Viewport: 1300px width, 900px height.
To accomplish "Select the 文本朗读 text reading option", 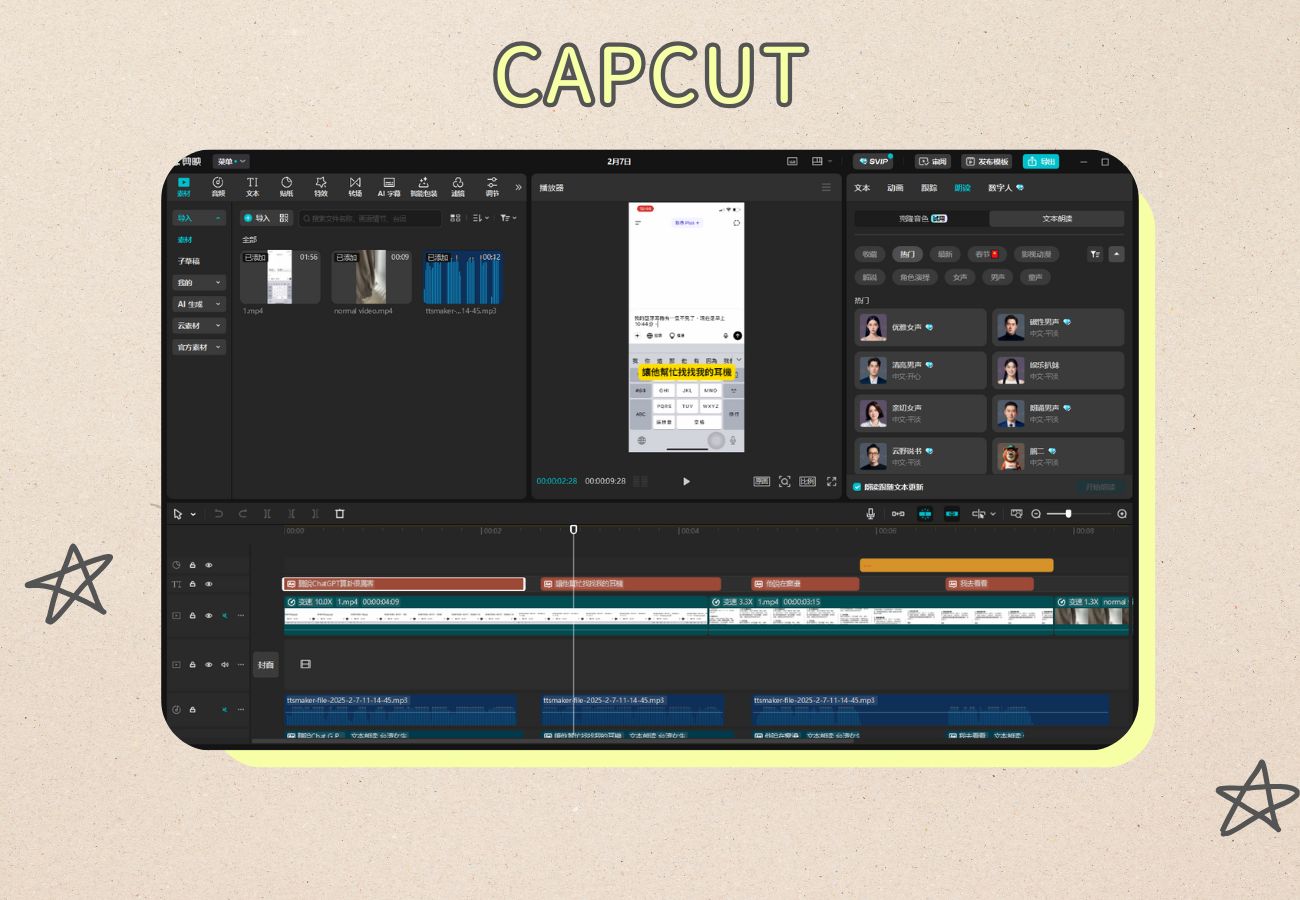I will [x=1057, y=218].
